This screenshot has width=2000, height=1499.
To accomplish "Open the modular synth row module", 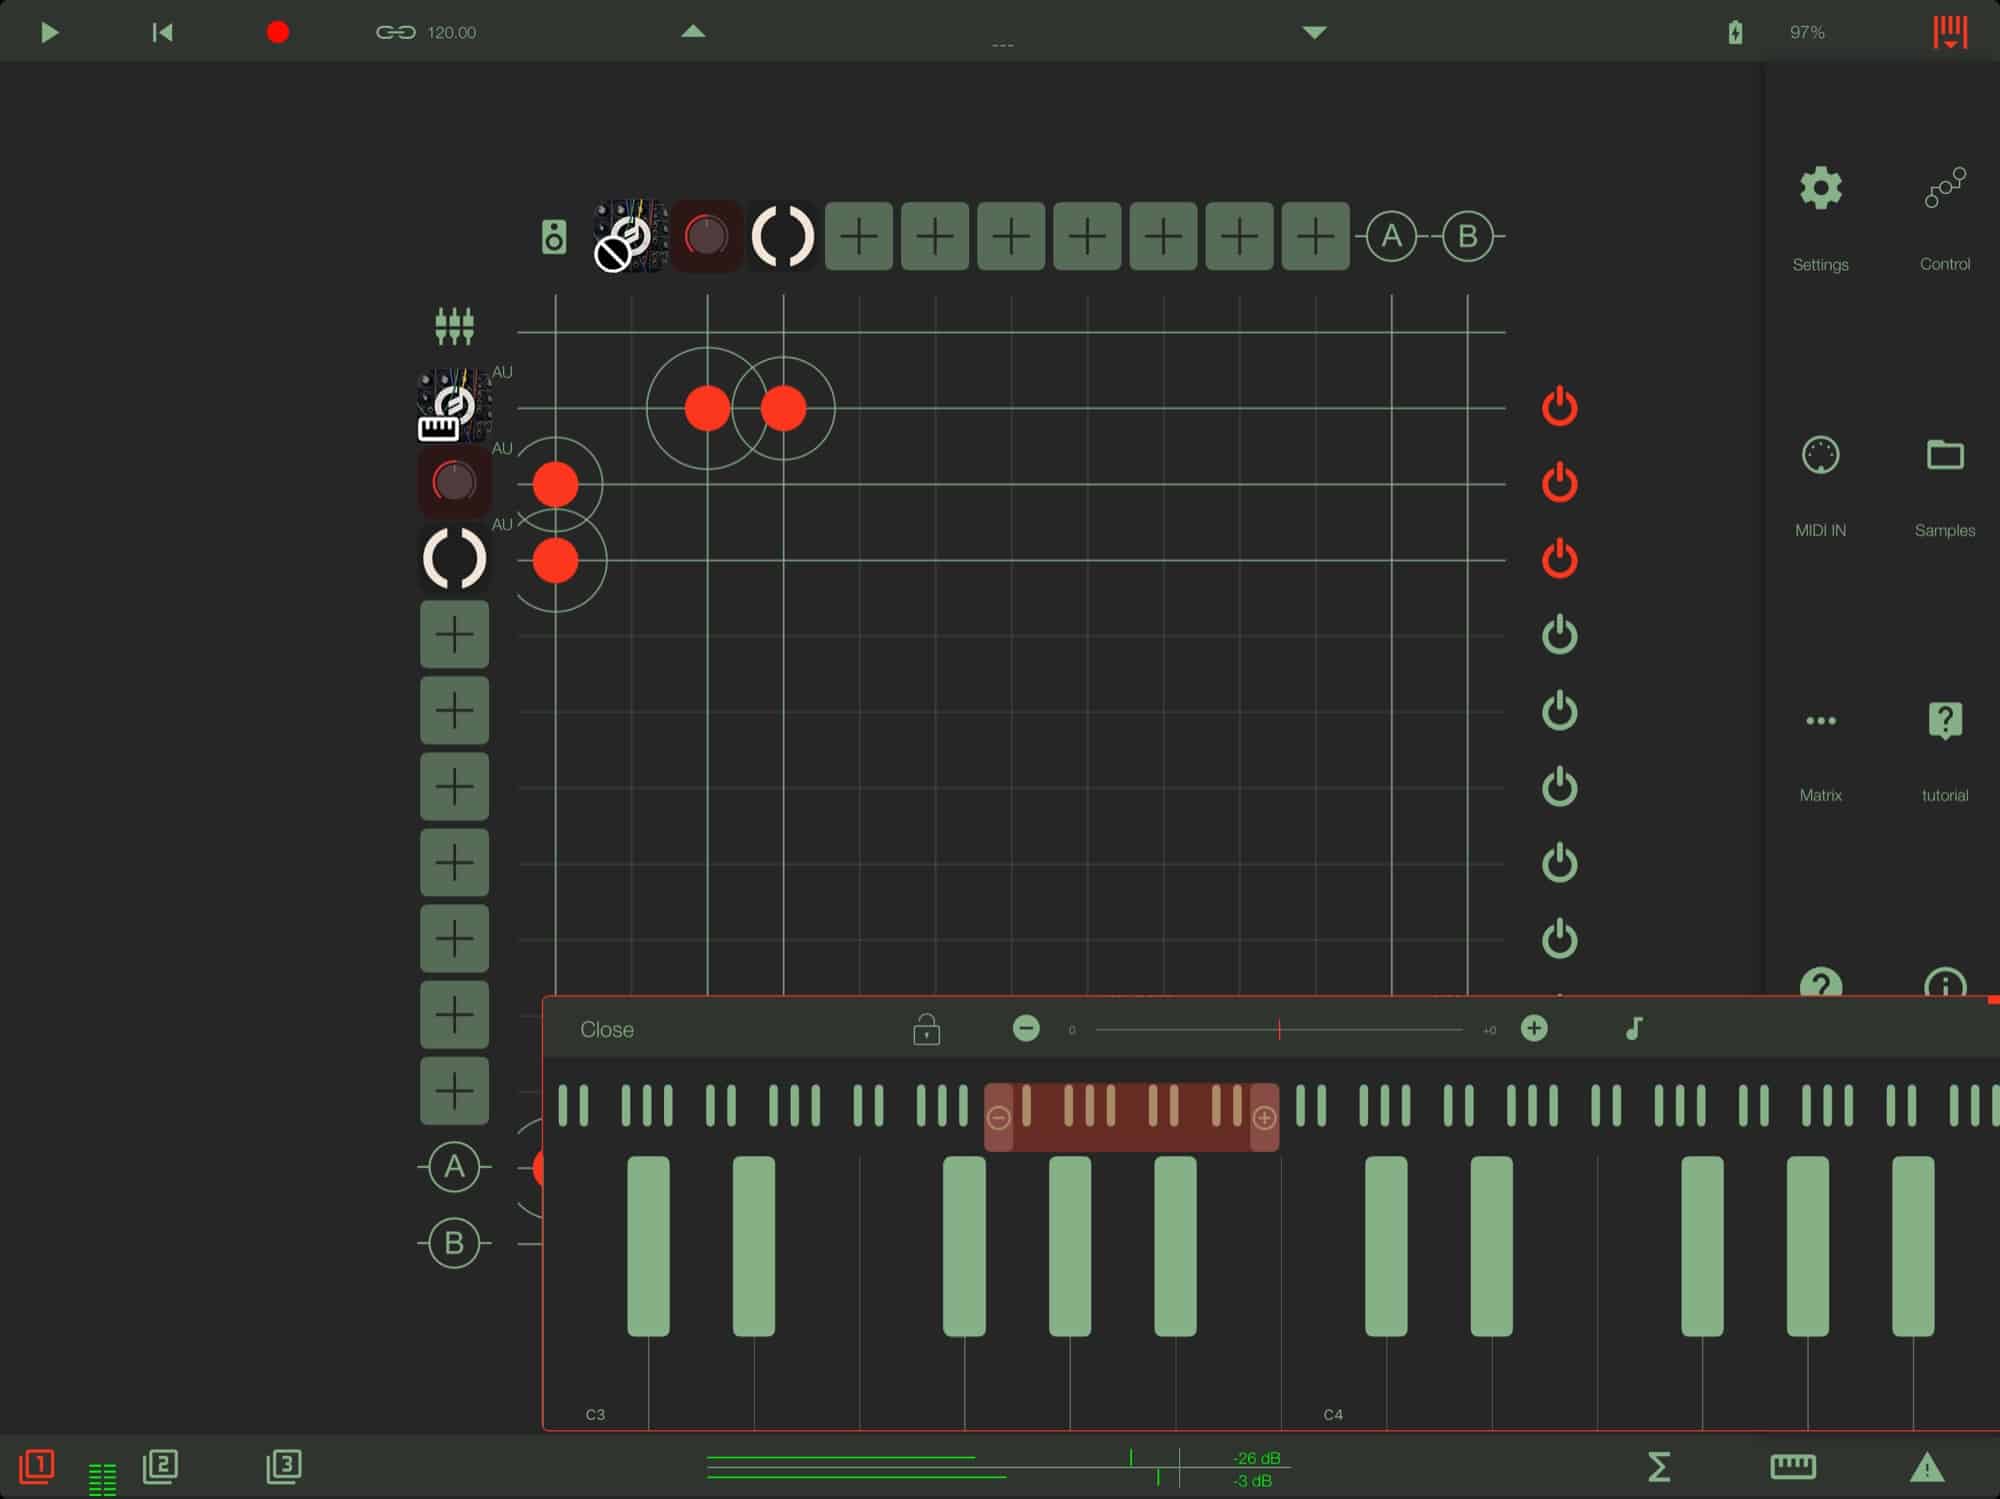I will pyautogui.click(x=454, y=406).
